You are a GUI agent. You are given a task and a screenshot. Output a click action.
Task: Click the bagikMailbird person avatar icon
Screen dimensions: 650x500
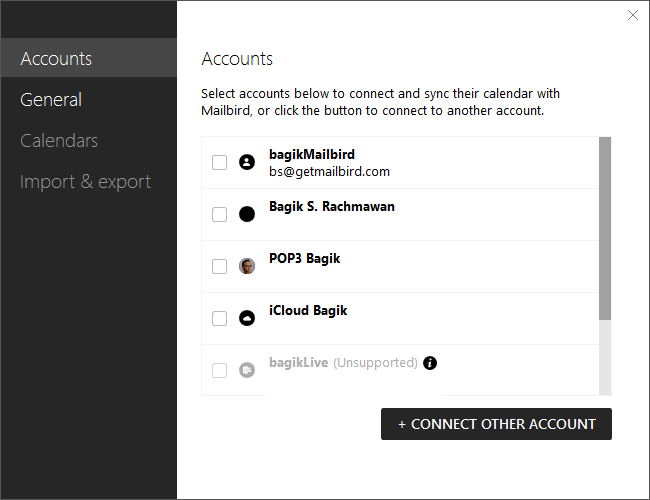coord(247,162)
